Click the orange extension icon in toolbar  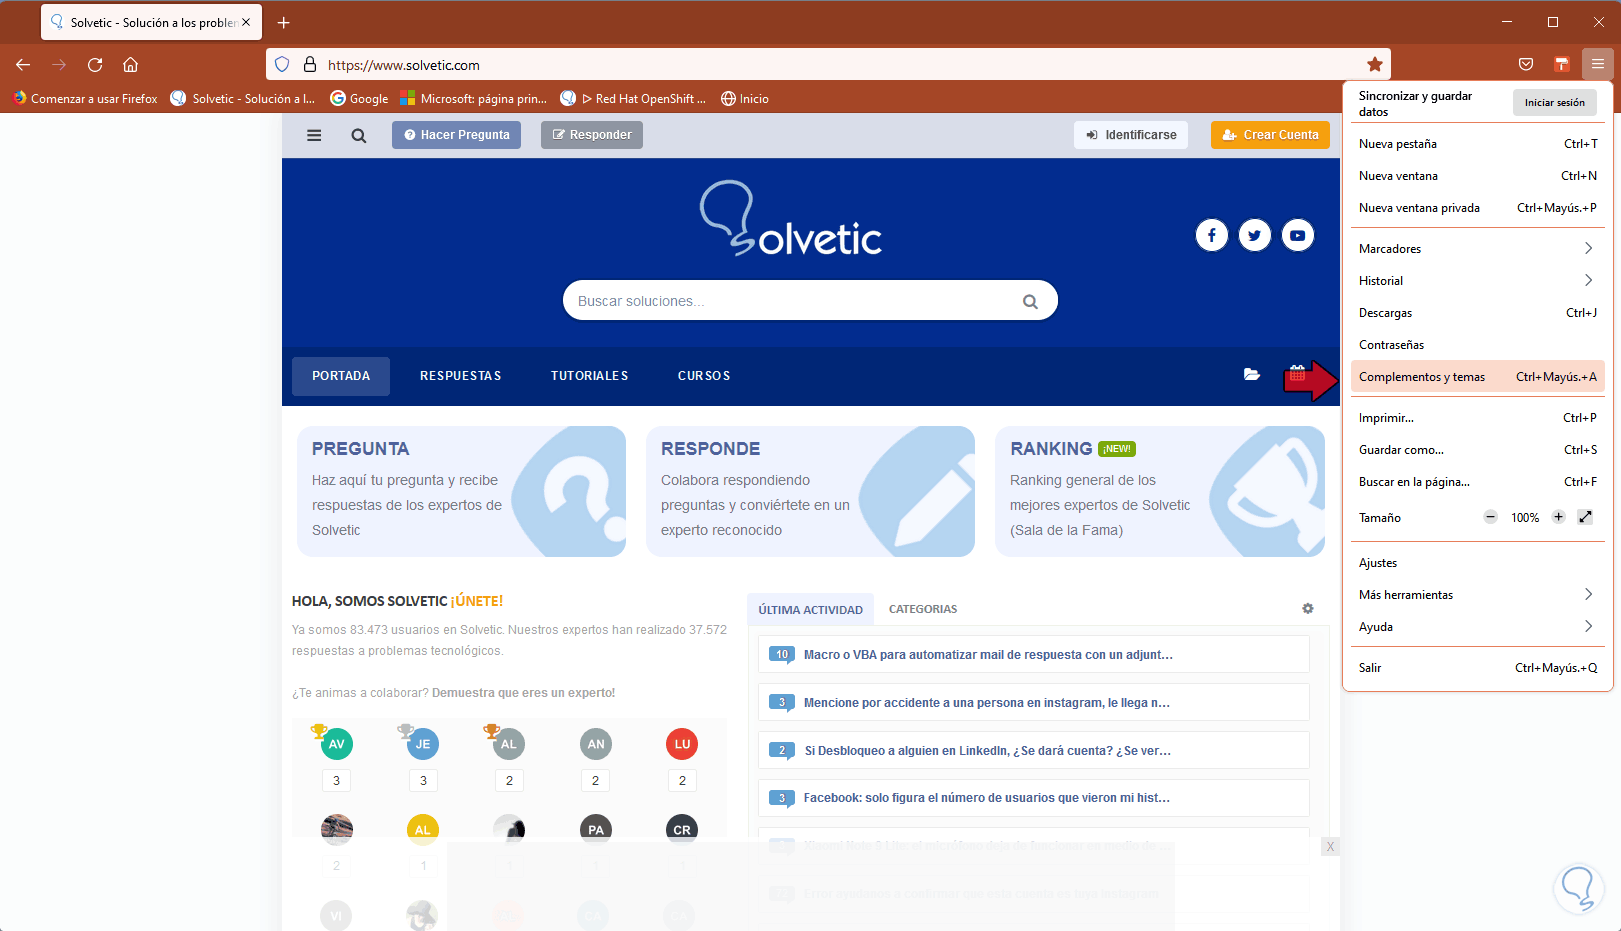(1562, 65)
